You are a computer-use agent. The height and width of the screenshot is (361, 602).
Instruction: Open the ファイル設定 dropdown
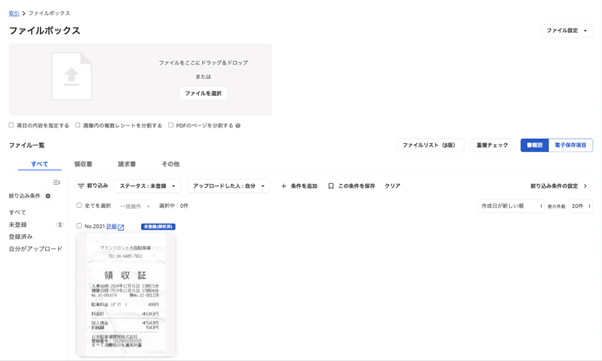566,30
